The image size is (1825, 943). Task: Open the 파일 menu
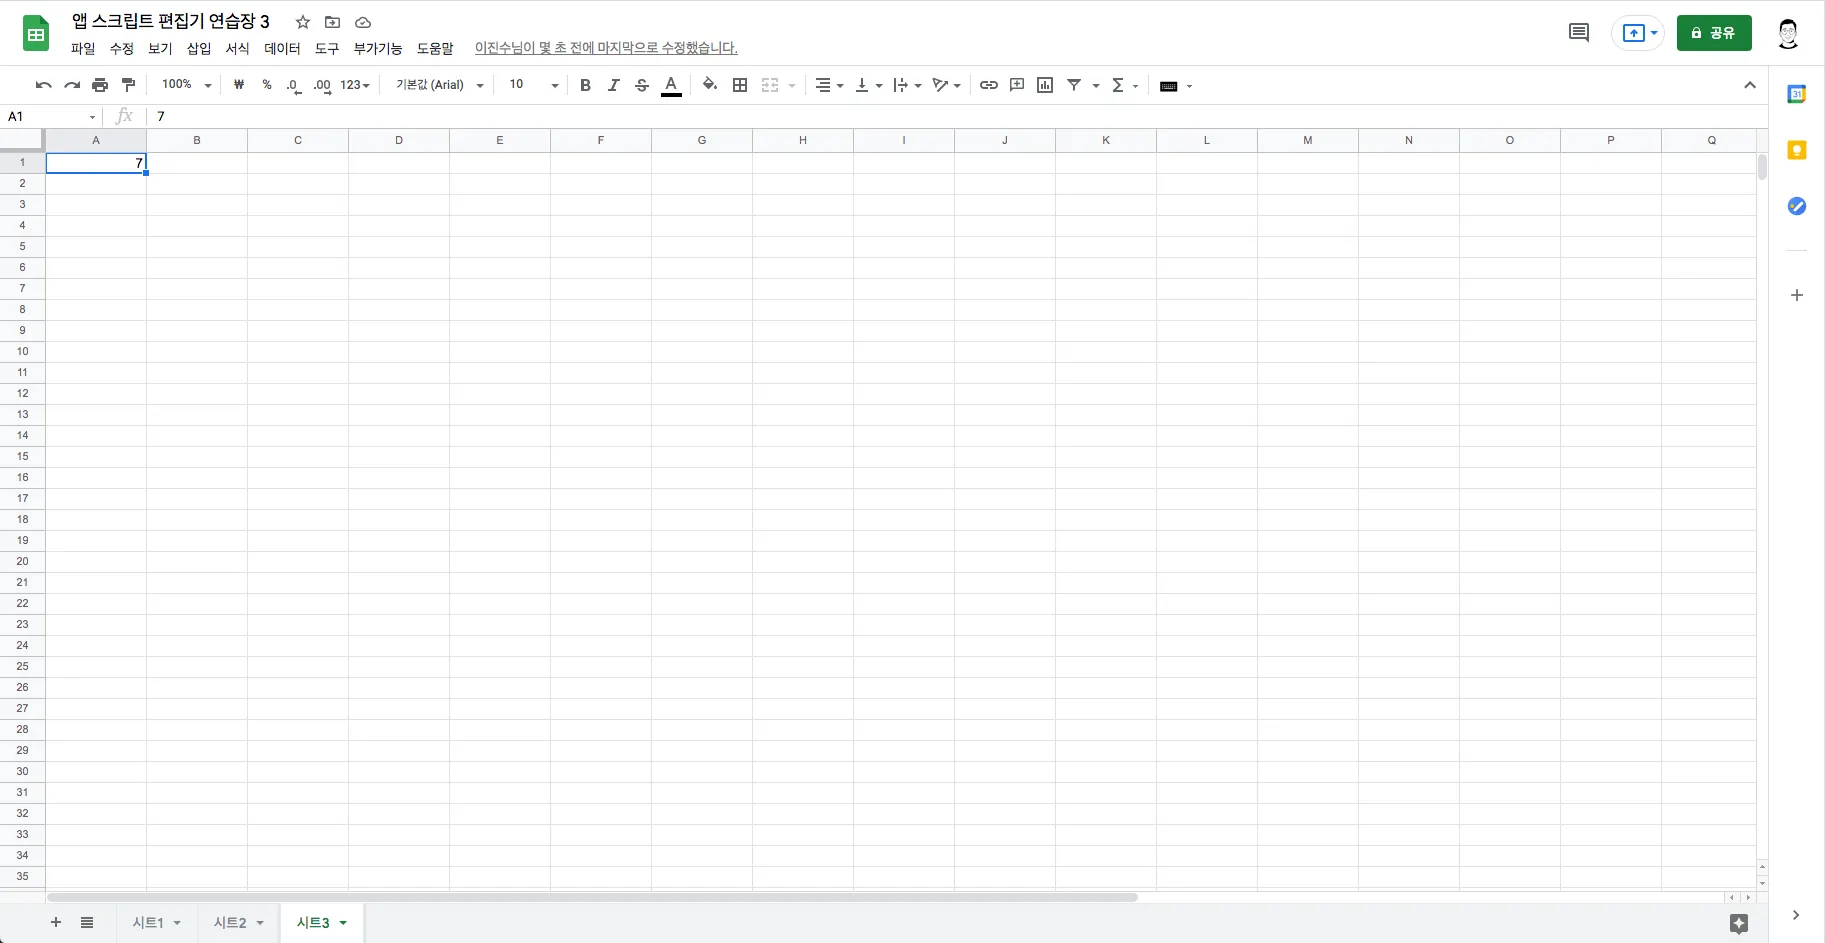pos(83,48)
